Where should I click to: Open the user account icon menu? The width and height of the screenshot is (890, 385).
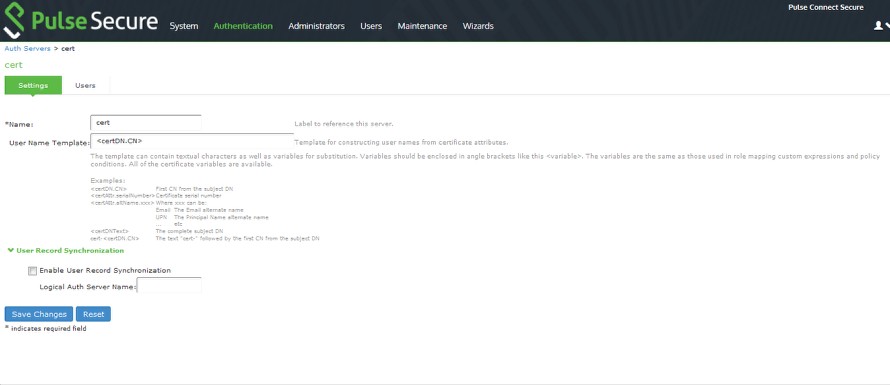coord(881,26)
